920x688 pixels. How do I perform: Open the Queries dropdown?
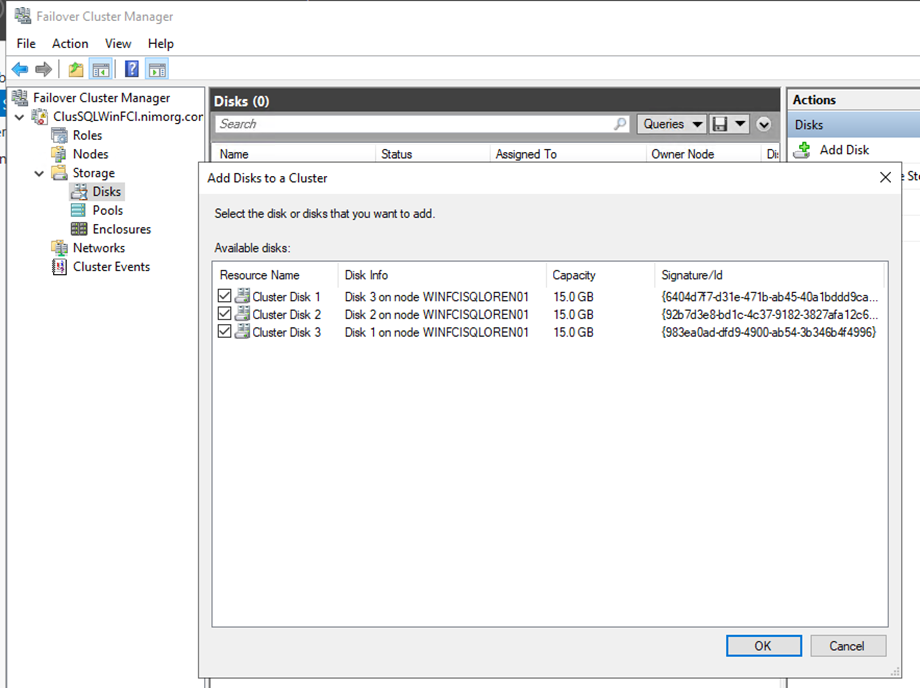point(672,124)
